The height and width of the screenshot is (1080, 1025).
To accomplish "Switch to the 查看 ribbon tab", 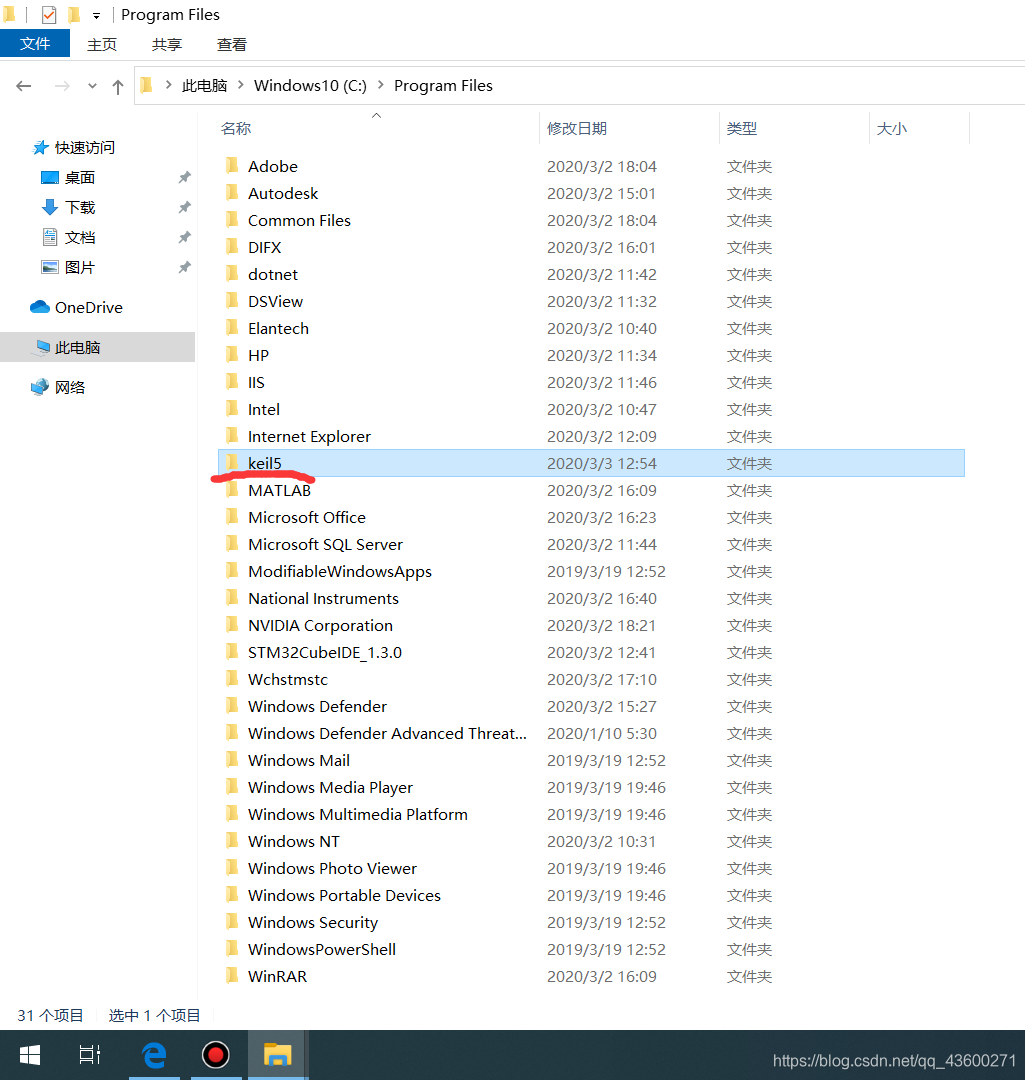I will tap(231, 45).
